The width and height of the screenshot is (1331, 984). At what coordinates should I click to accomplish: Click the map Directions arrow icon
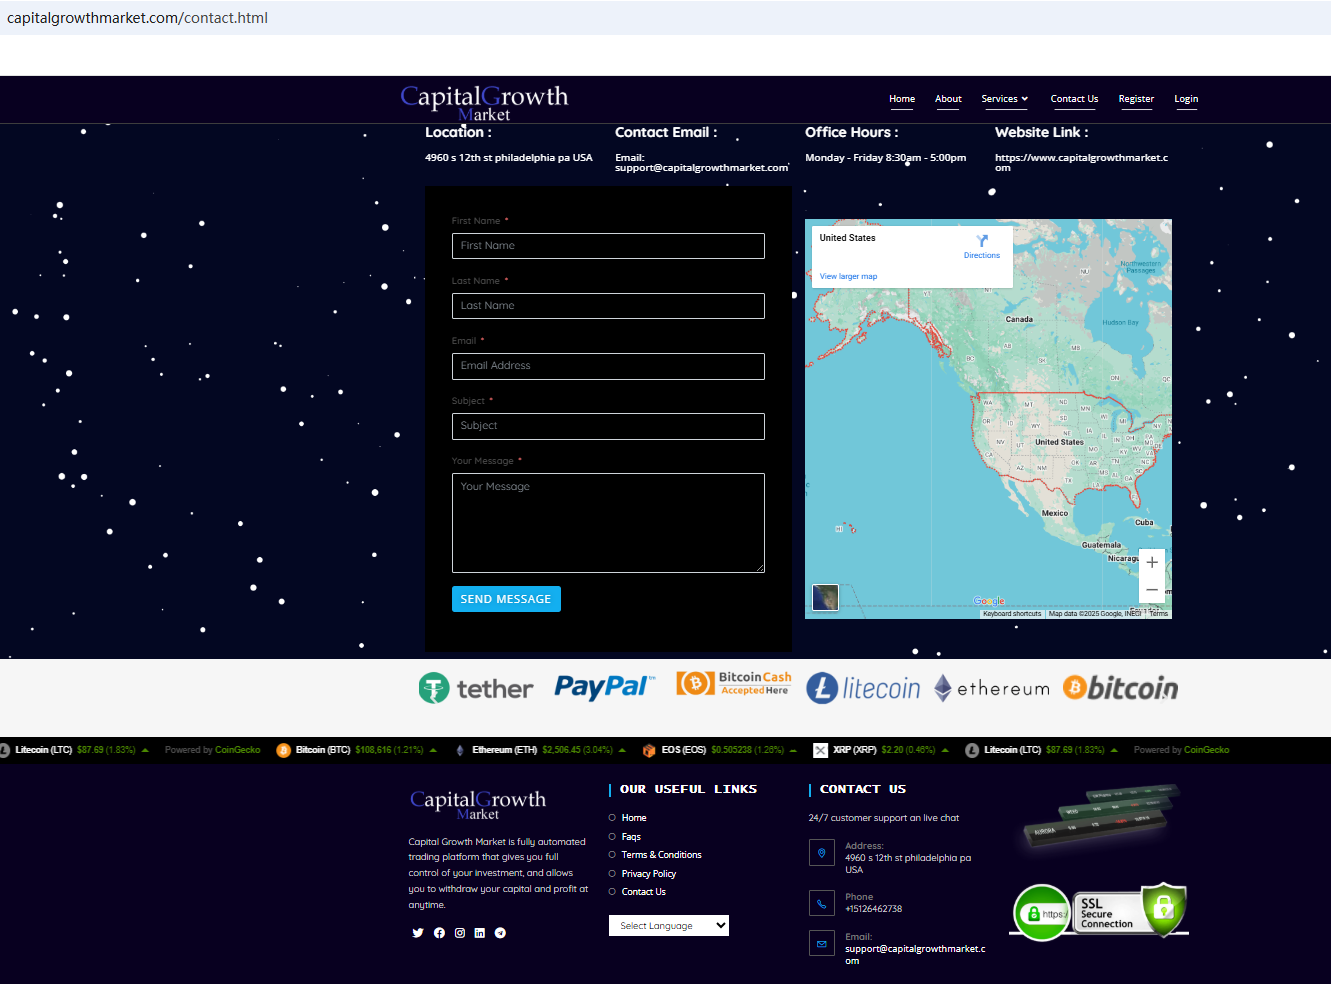982,241
